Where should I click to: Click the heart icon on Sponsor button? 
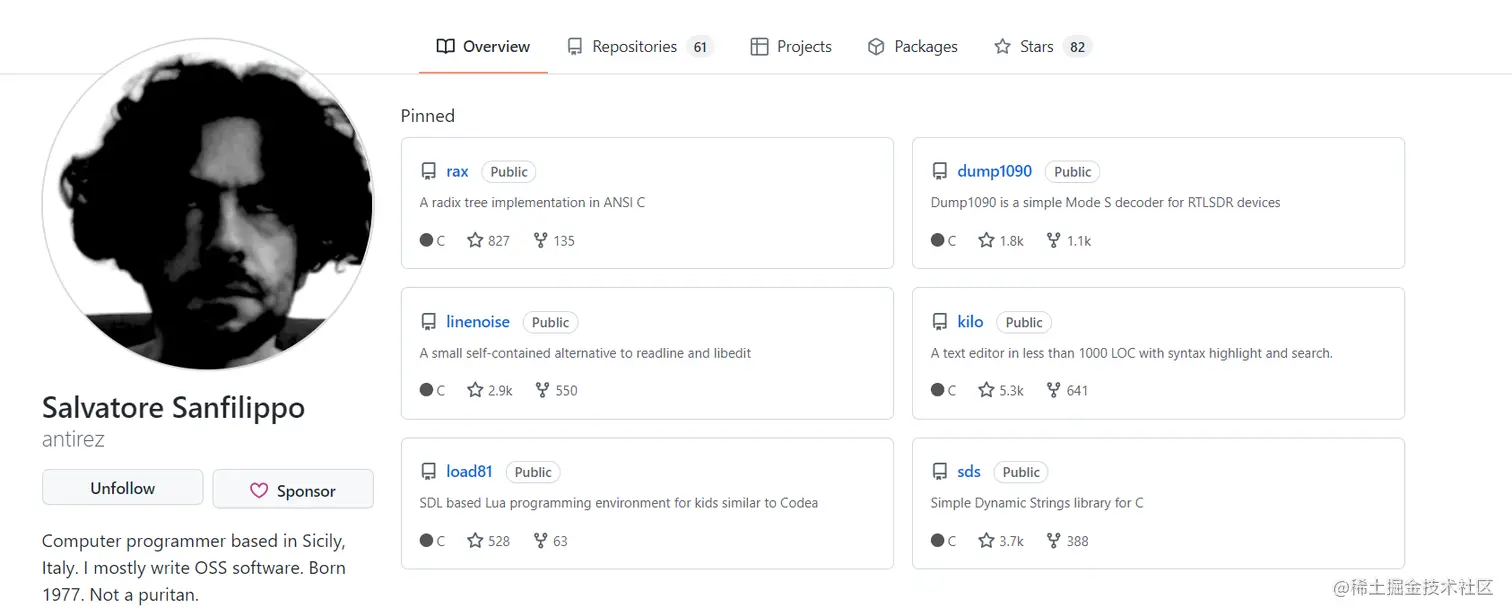coord(259,491)
